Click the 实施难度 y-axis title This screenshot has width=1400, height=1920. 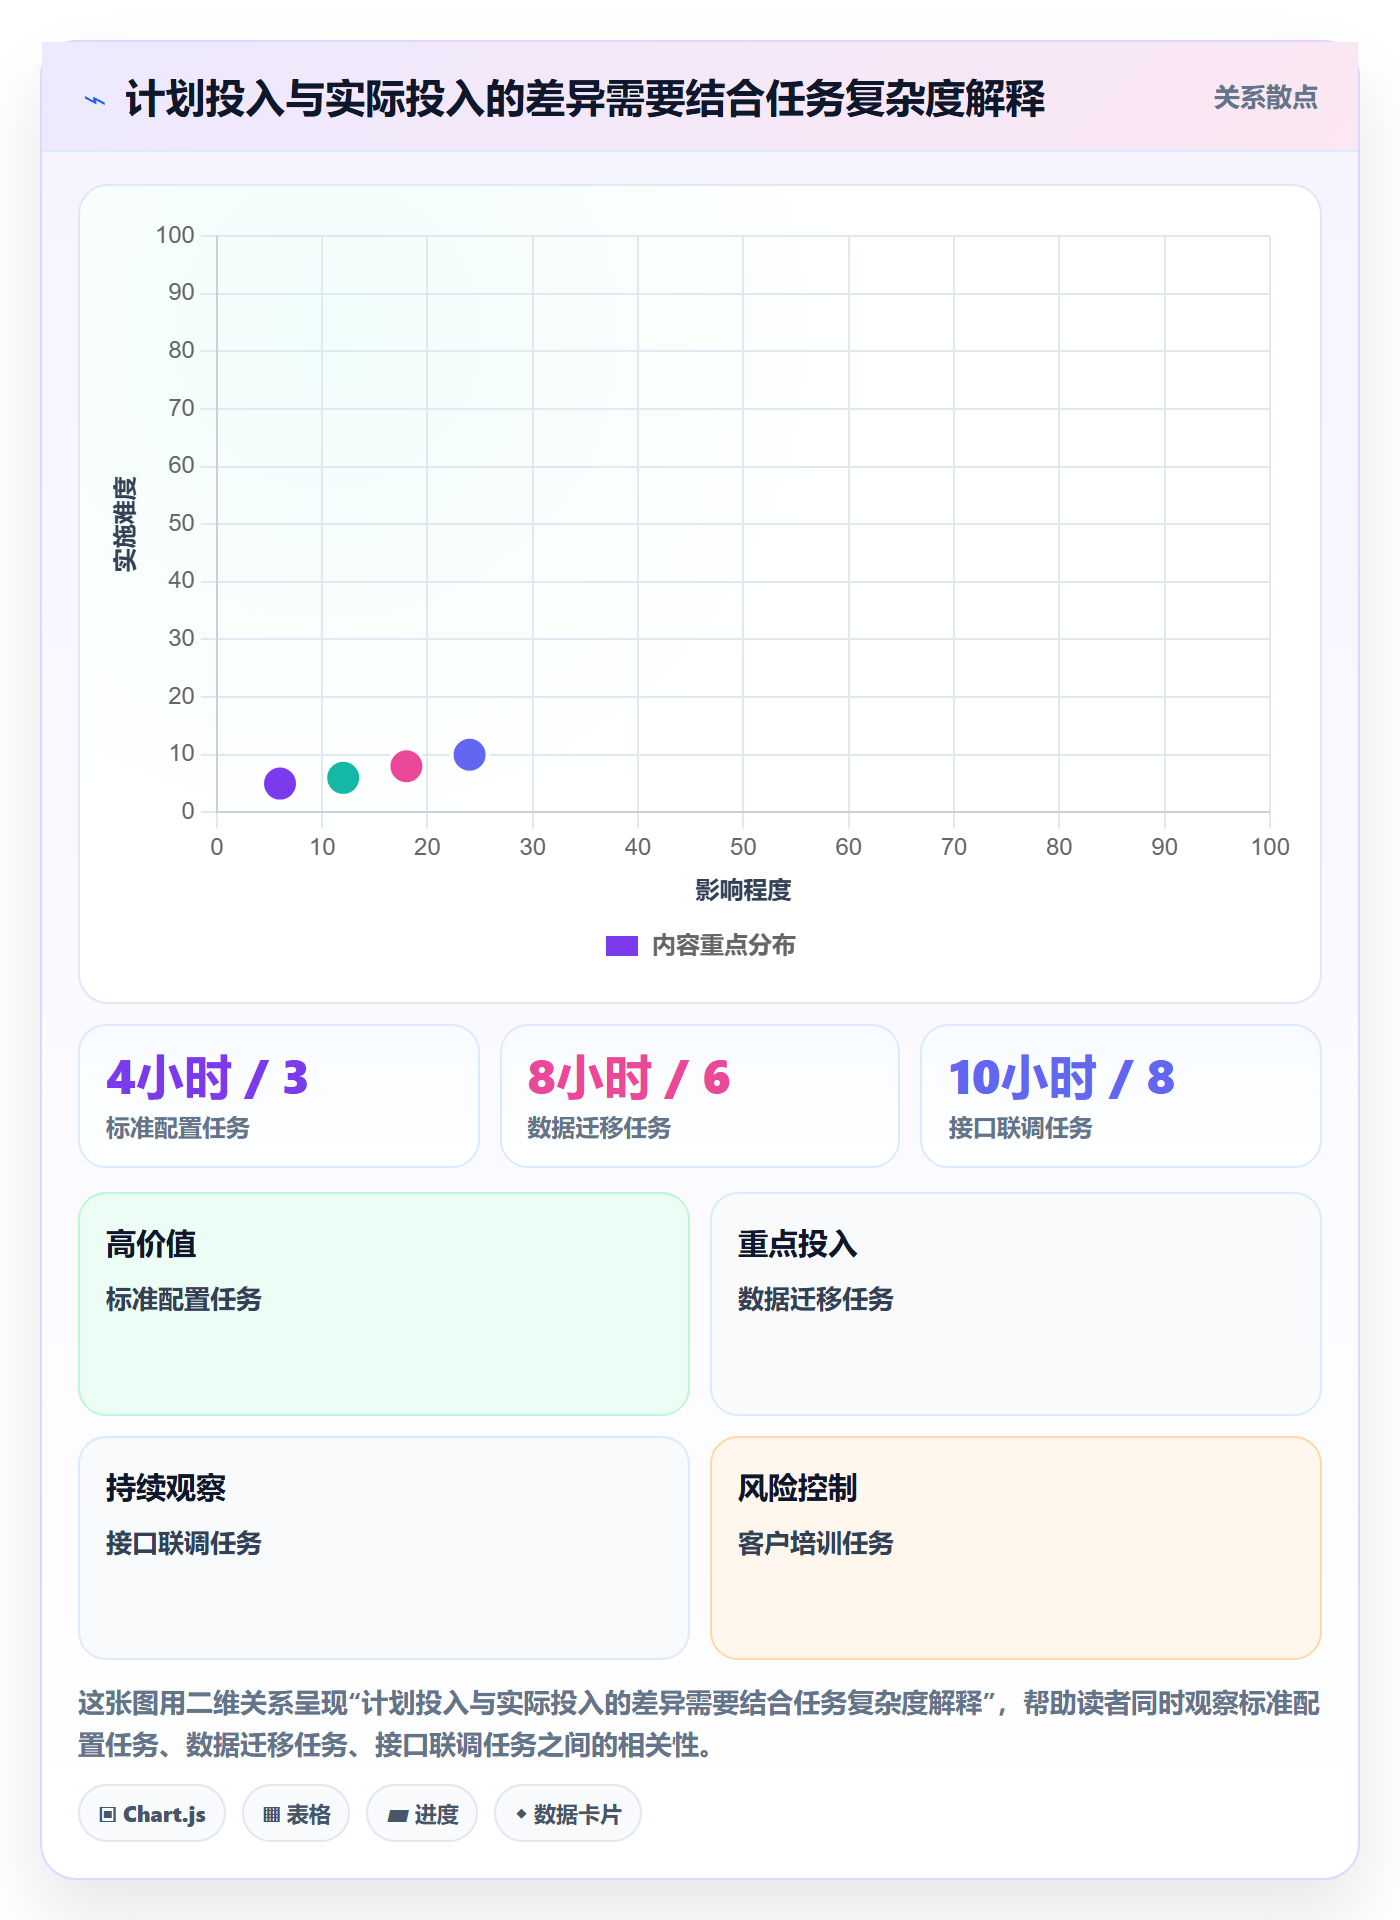[x=125, y=524]
